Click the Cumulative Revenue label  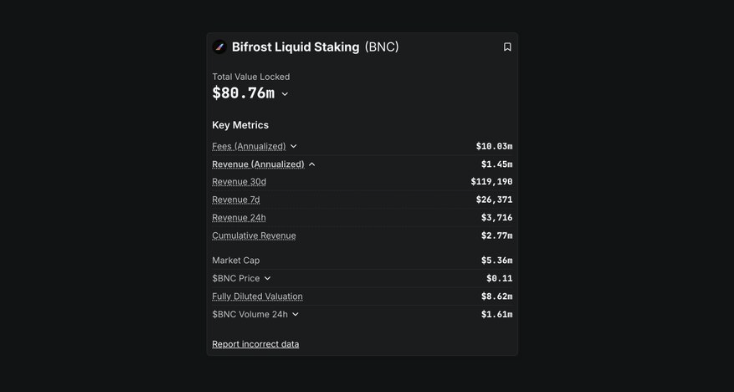[x=254, y=236]
